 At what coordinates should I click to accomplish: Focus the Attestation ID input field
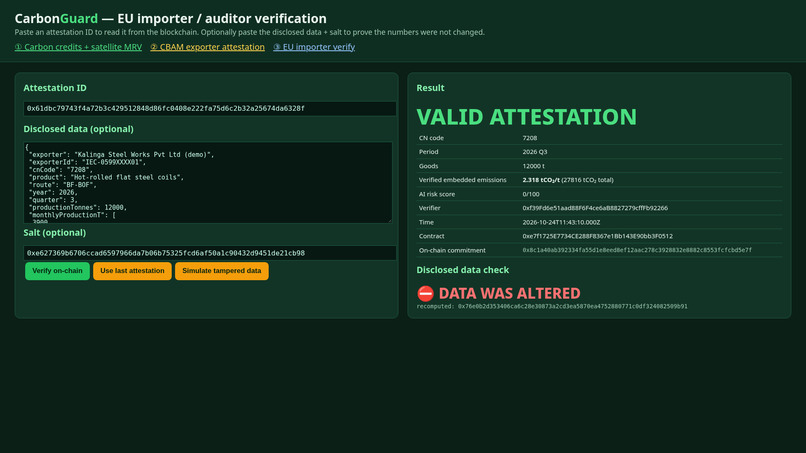(210, 108)
